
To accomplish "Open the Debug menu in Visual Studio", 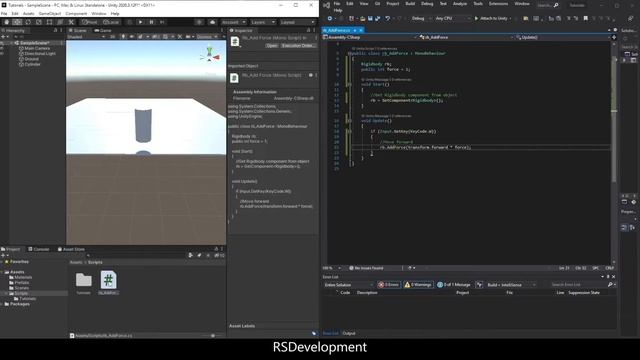I will pos(427,4).
